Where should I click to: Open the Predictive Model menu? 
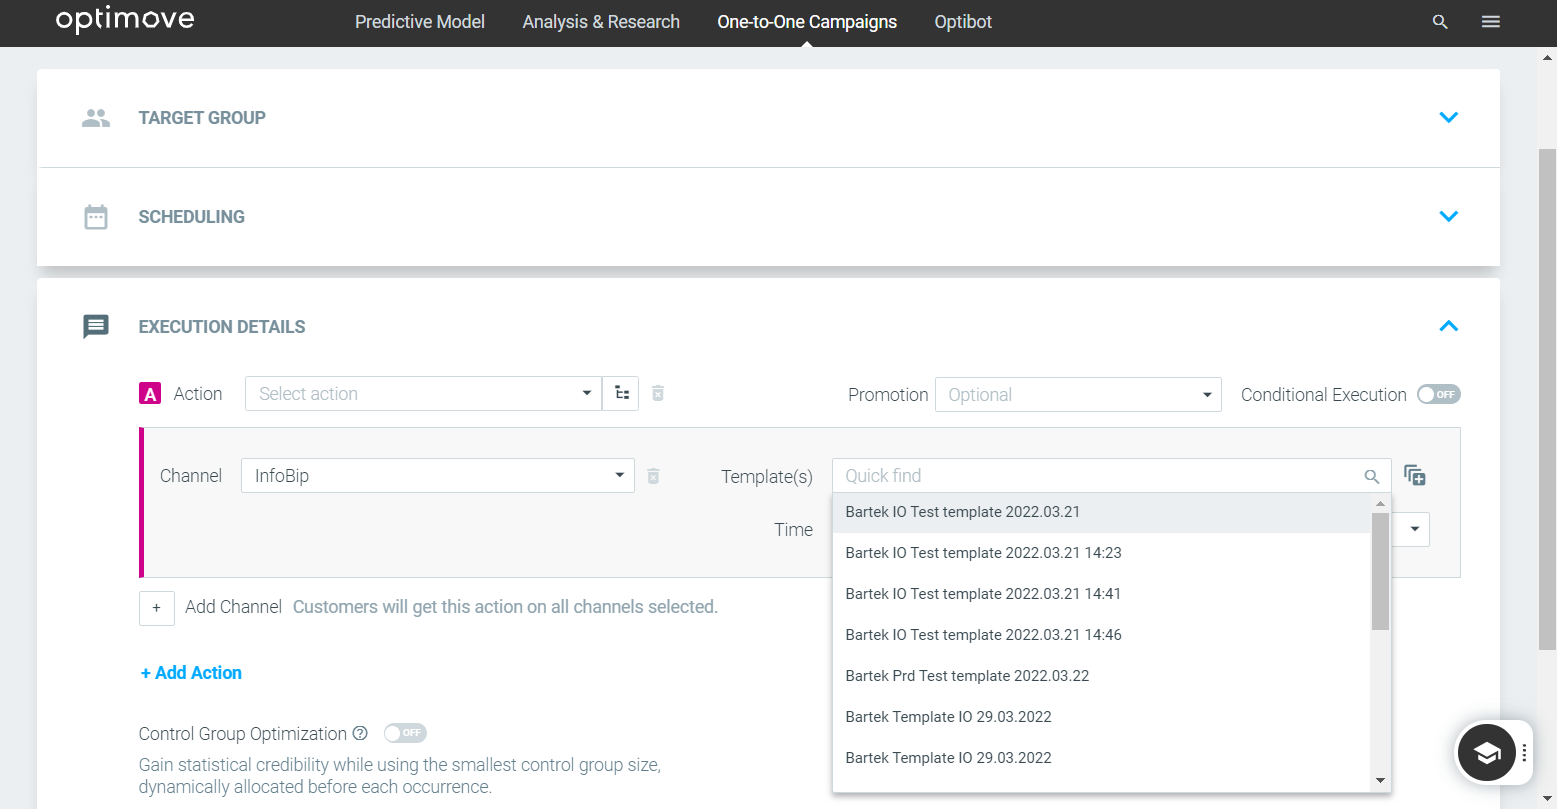[x=420, y=22]
